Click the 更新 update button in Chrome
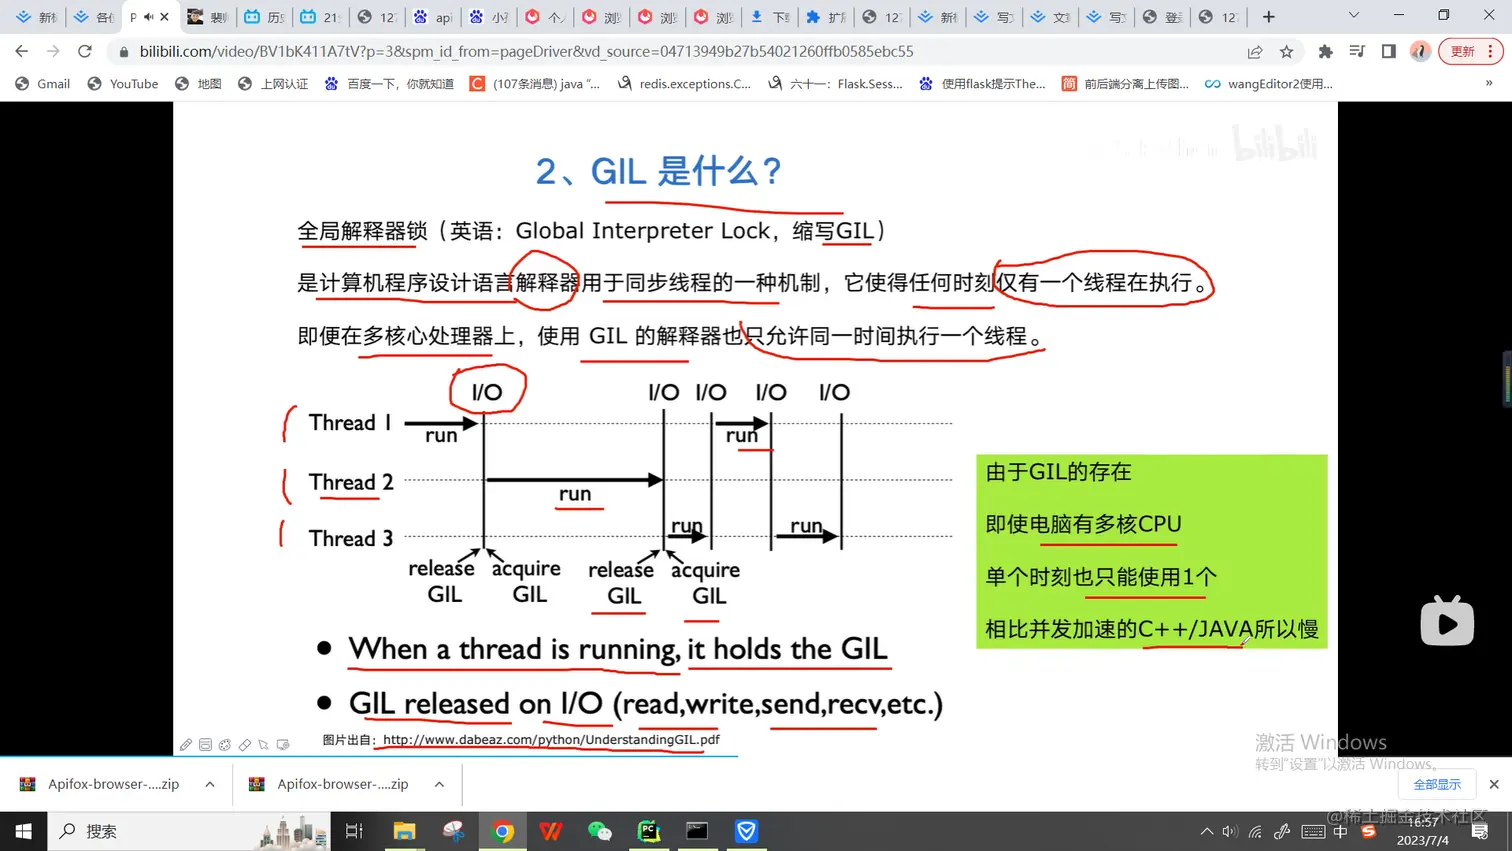Screen dimensions: 1512x851 click(1470, 51)
